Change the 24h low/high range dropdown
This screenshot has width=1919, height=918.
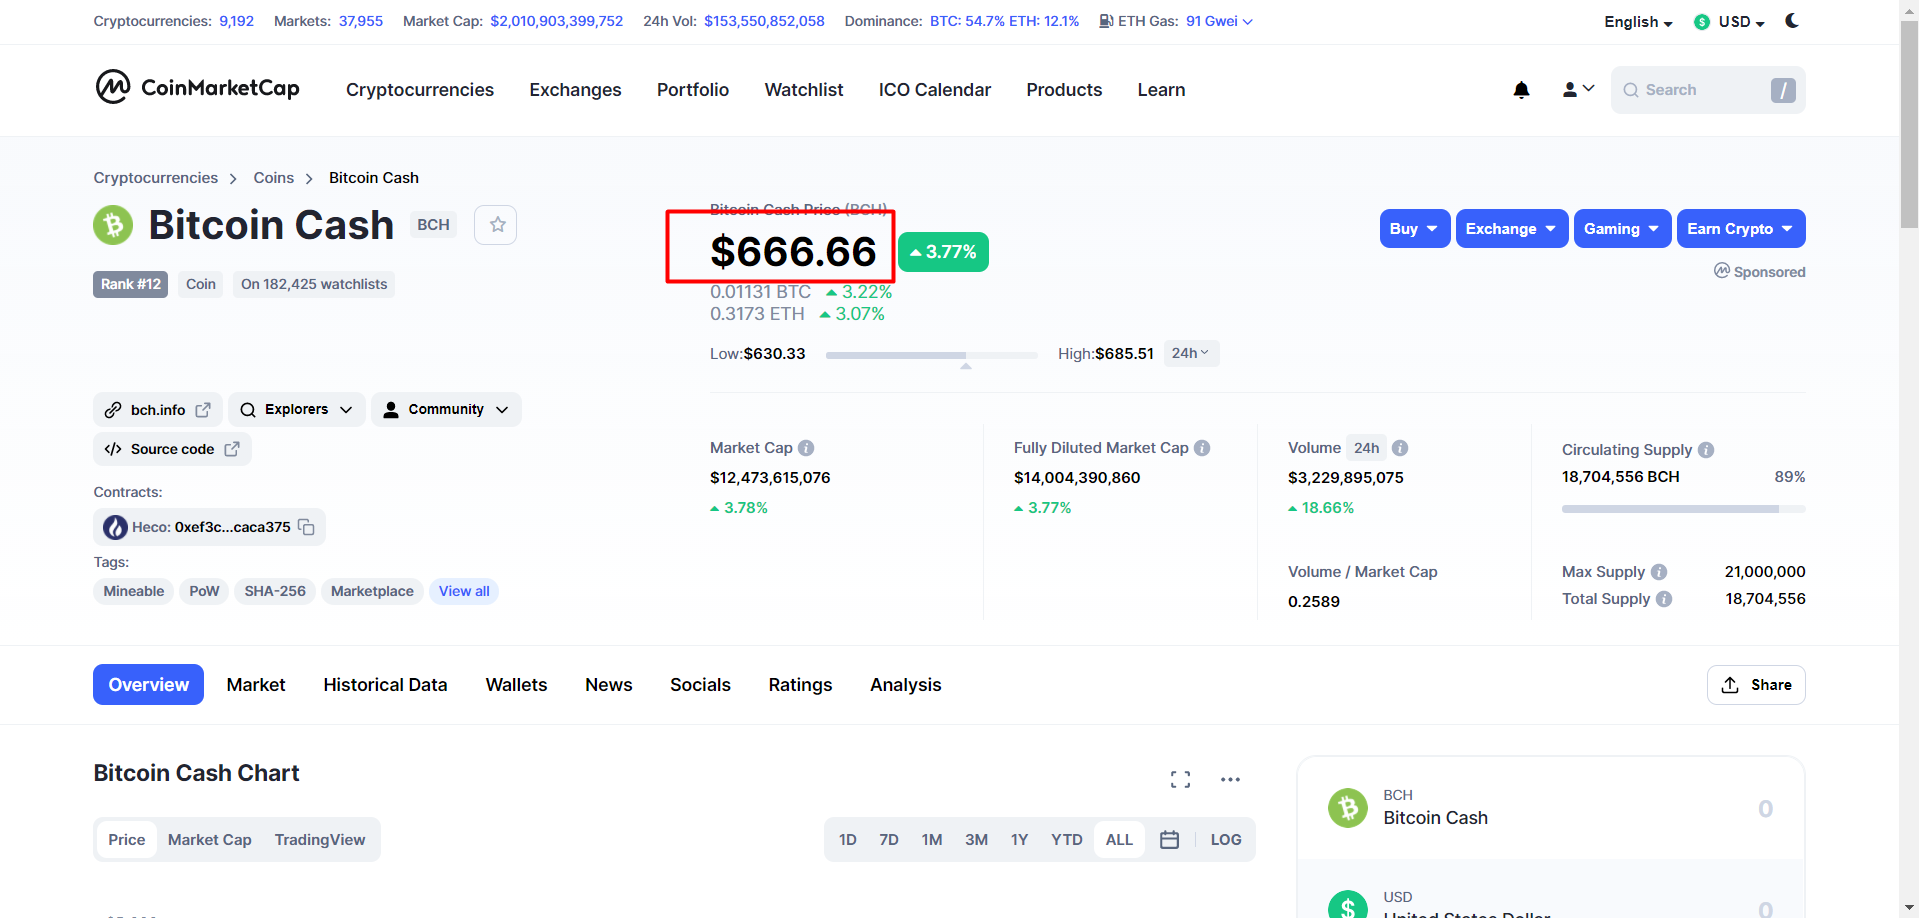[1191, 353]
